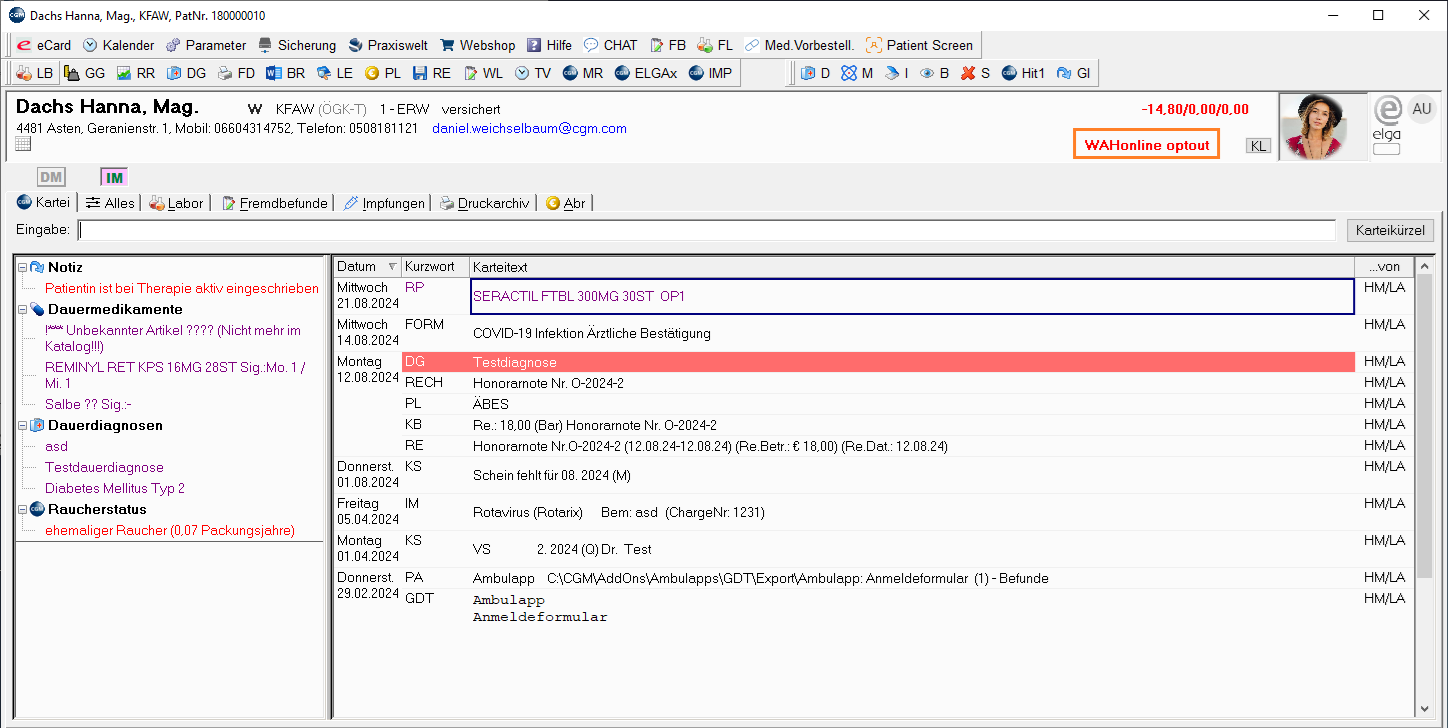The image size is (1448, 728).
Task: Toggle the pink IM badge
Action: tap(114, 177)
